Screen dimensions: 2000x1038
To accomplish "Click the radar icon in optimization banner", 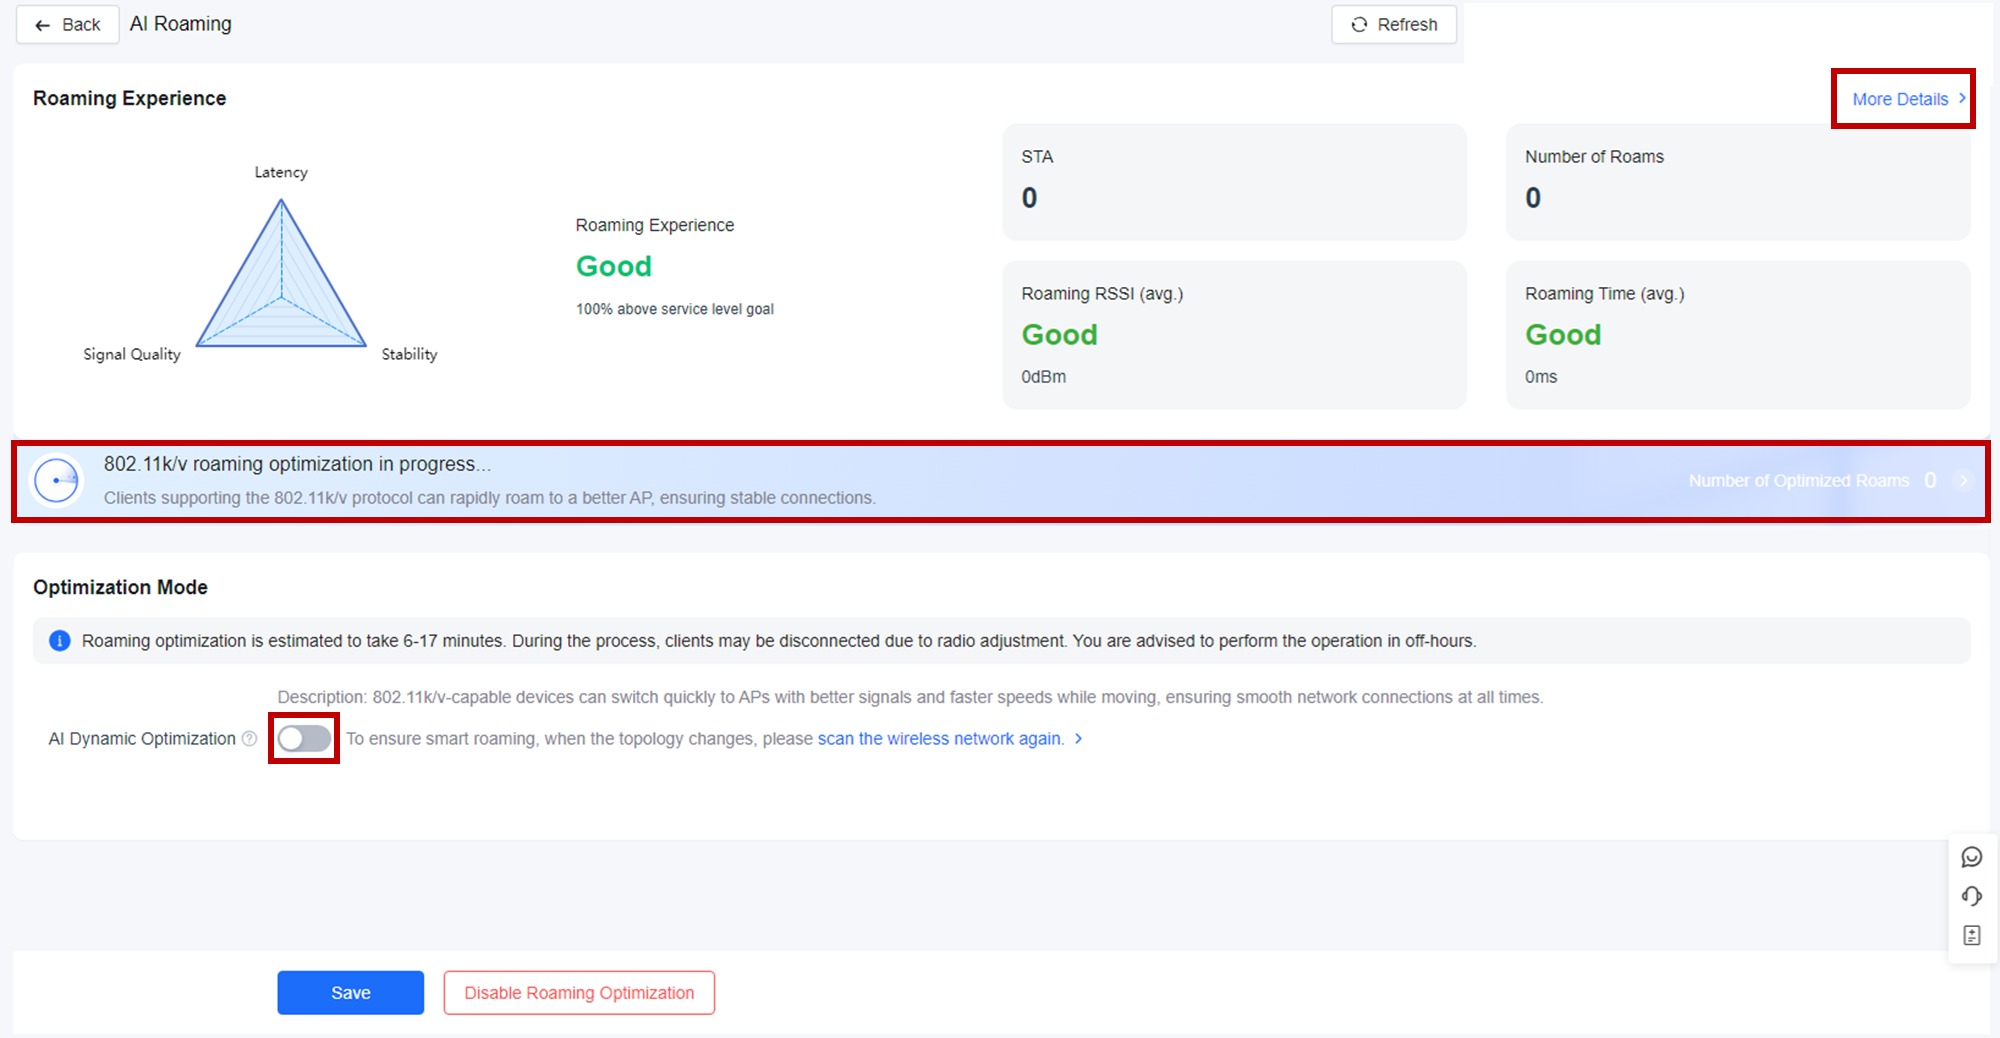I will point(57,481).
